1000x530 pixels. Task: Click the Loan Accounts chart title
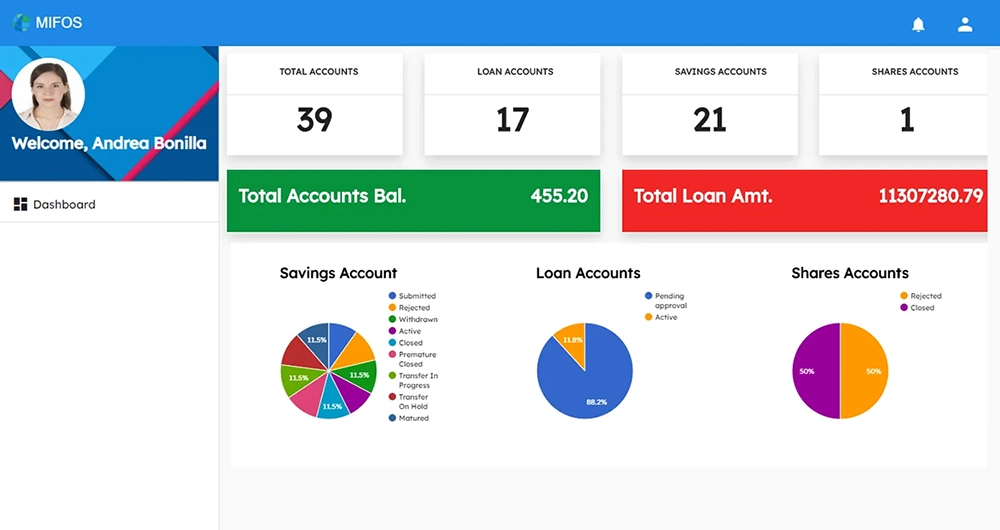point(588,273)
